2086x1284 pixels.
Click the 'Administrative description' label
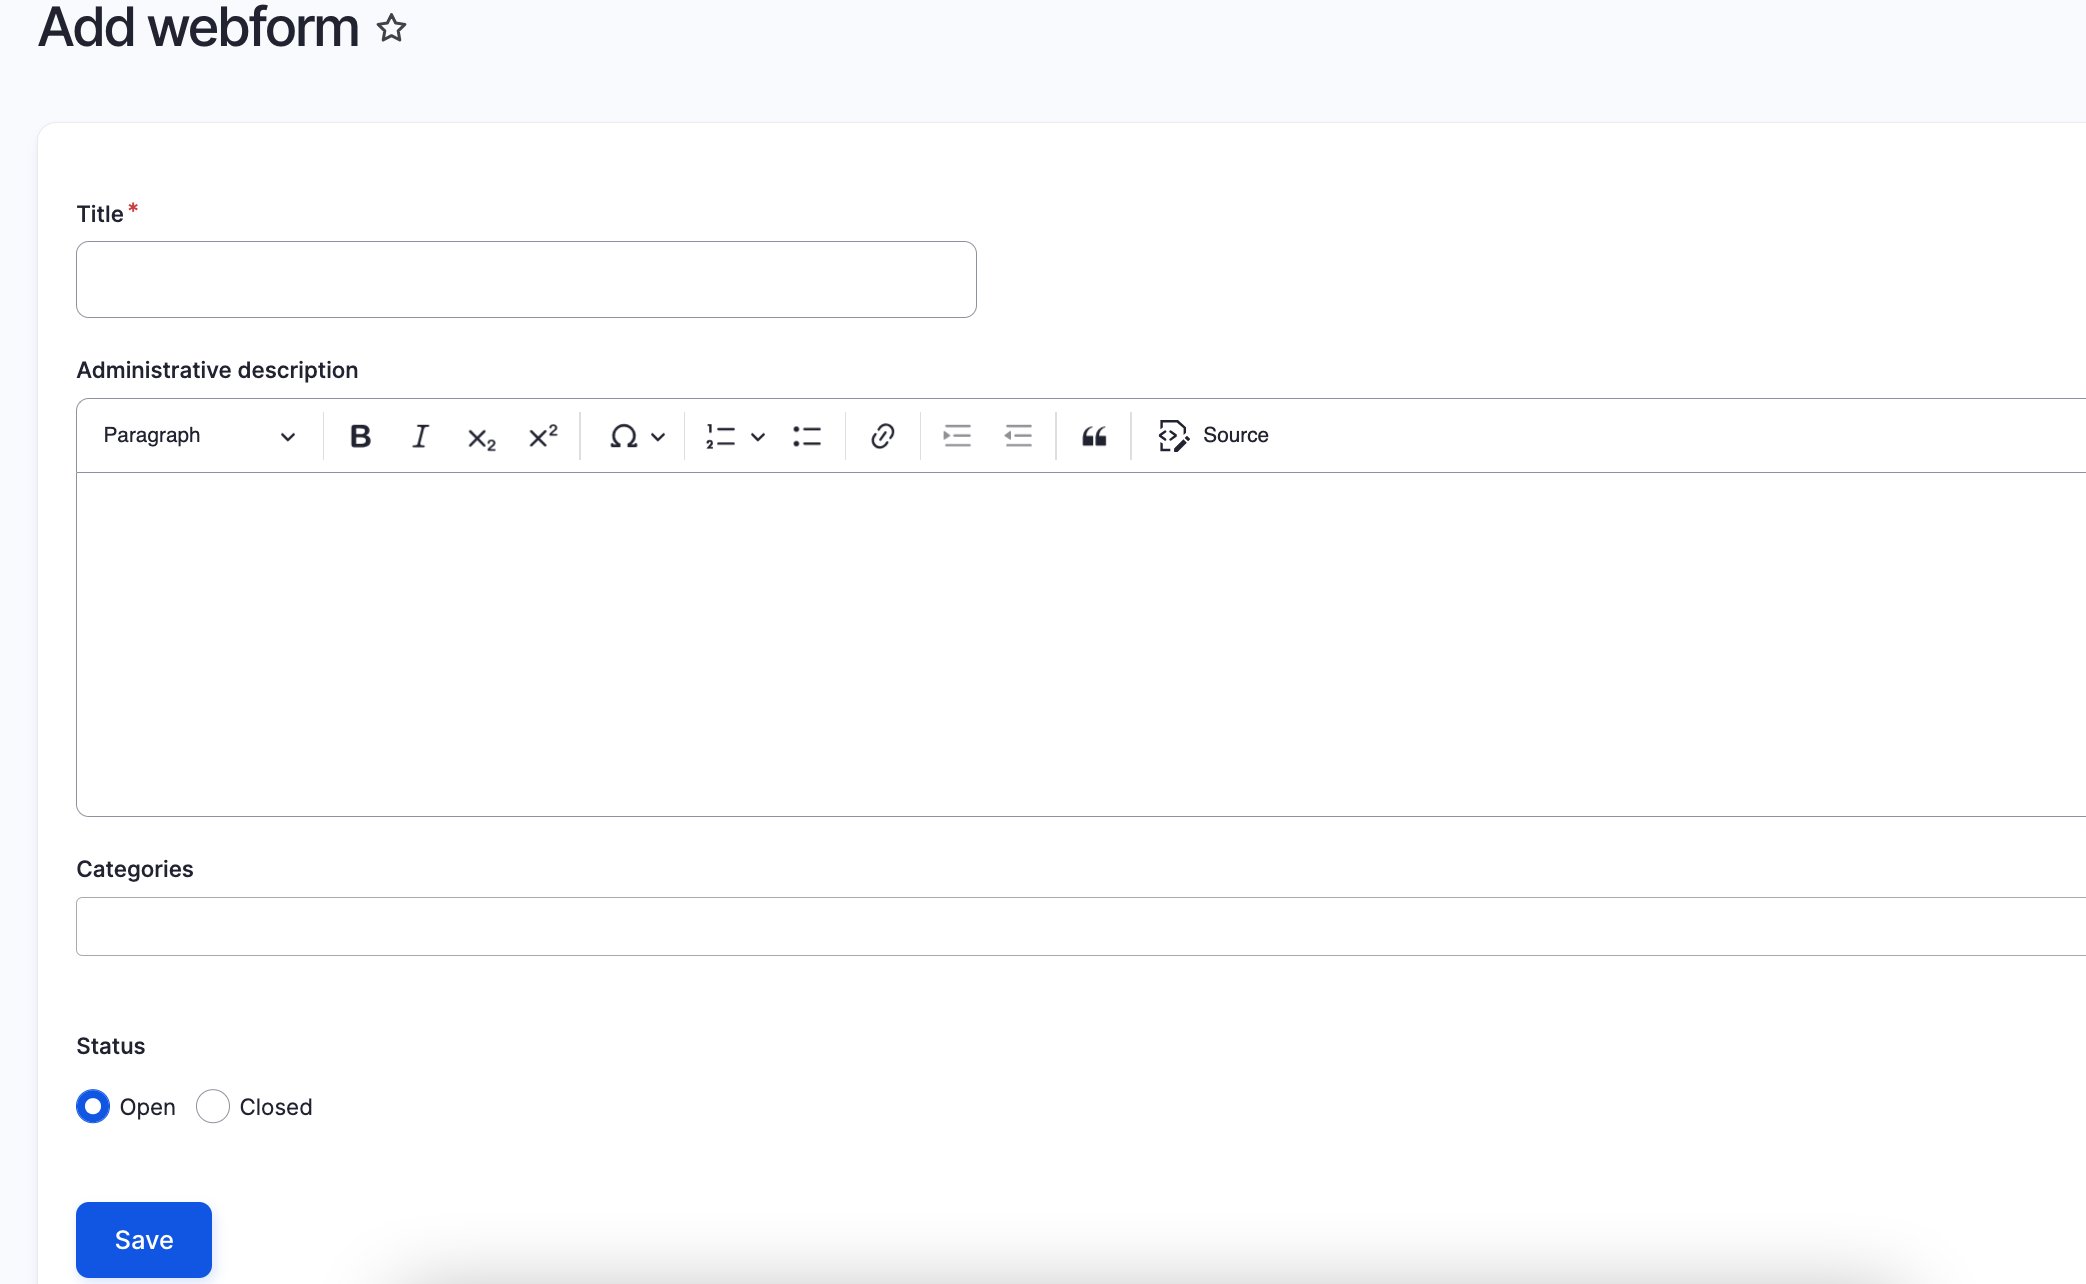217,370
